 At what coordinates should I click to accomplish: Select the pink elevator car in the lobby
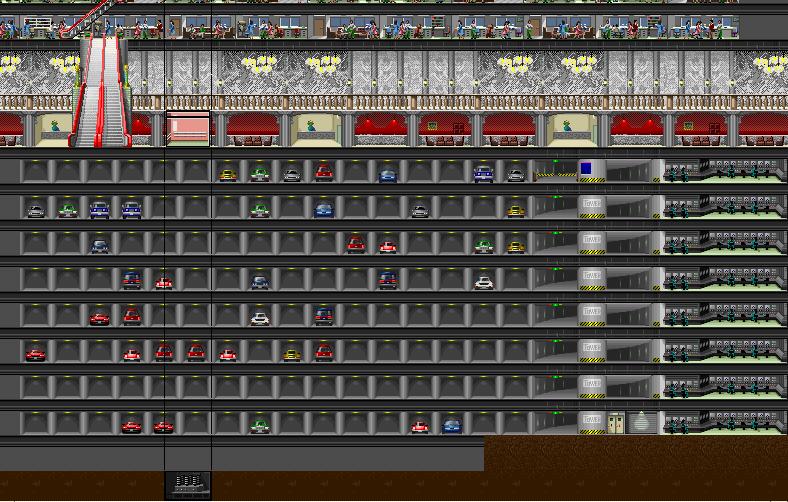point(187,129)
